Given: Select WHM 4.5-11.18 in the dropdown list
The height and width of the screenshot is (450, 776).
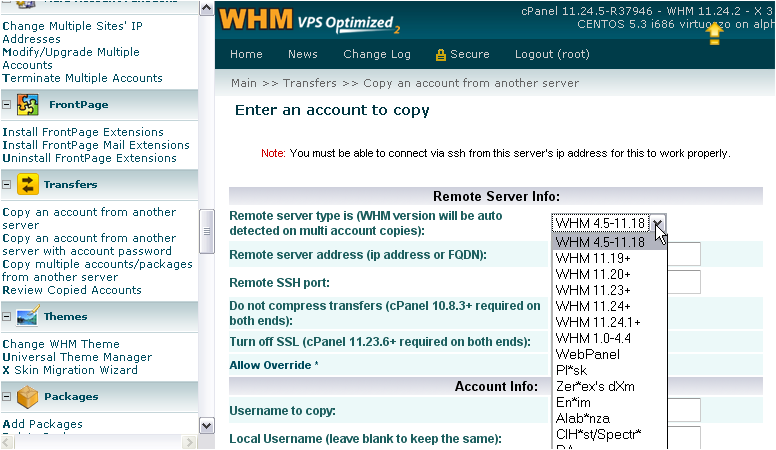Looking at the screenshot, I should [x=609, y=242].
